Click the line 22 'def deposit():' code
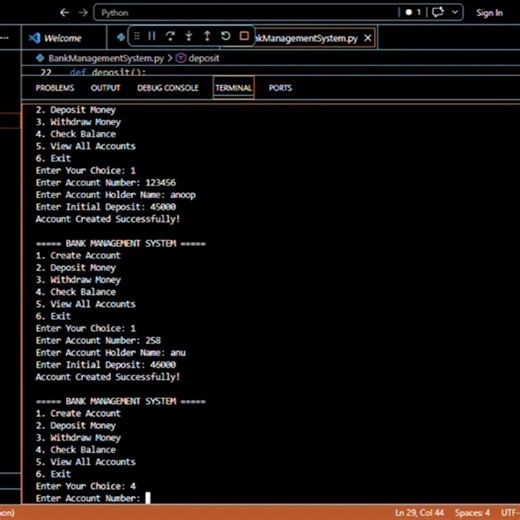The width and height of the screenshot is (520, 520). 108,72
